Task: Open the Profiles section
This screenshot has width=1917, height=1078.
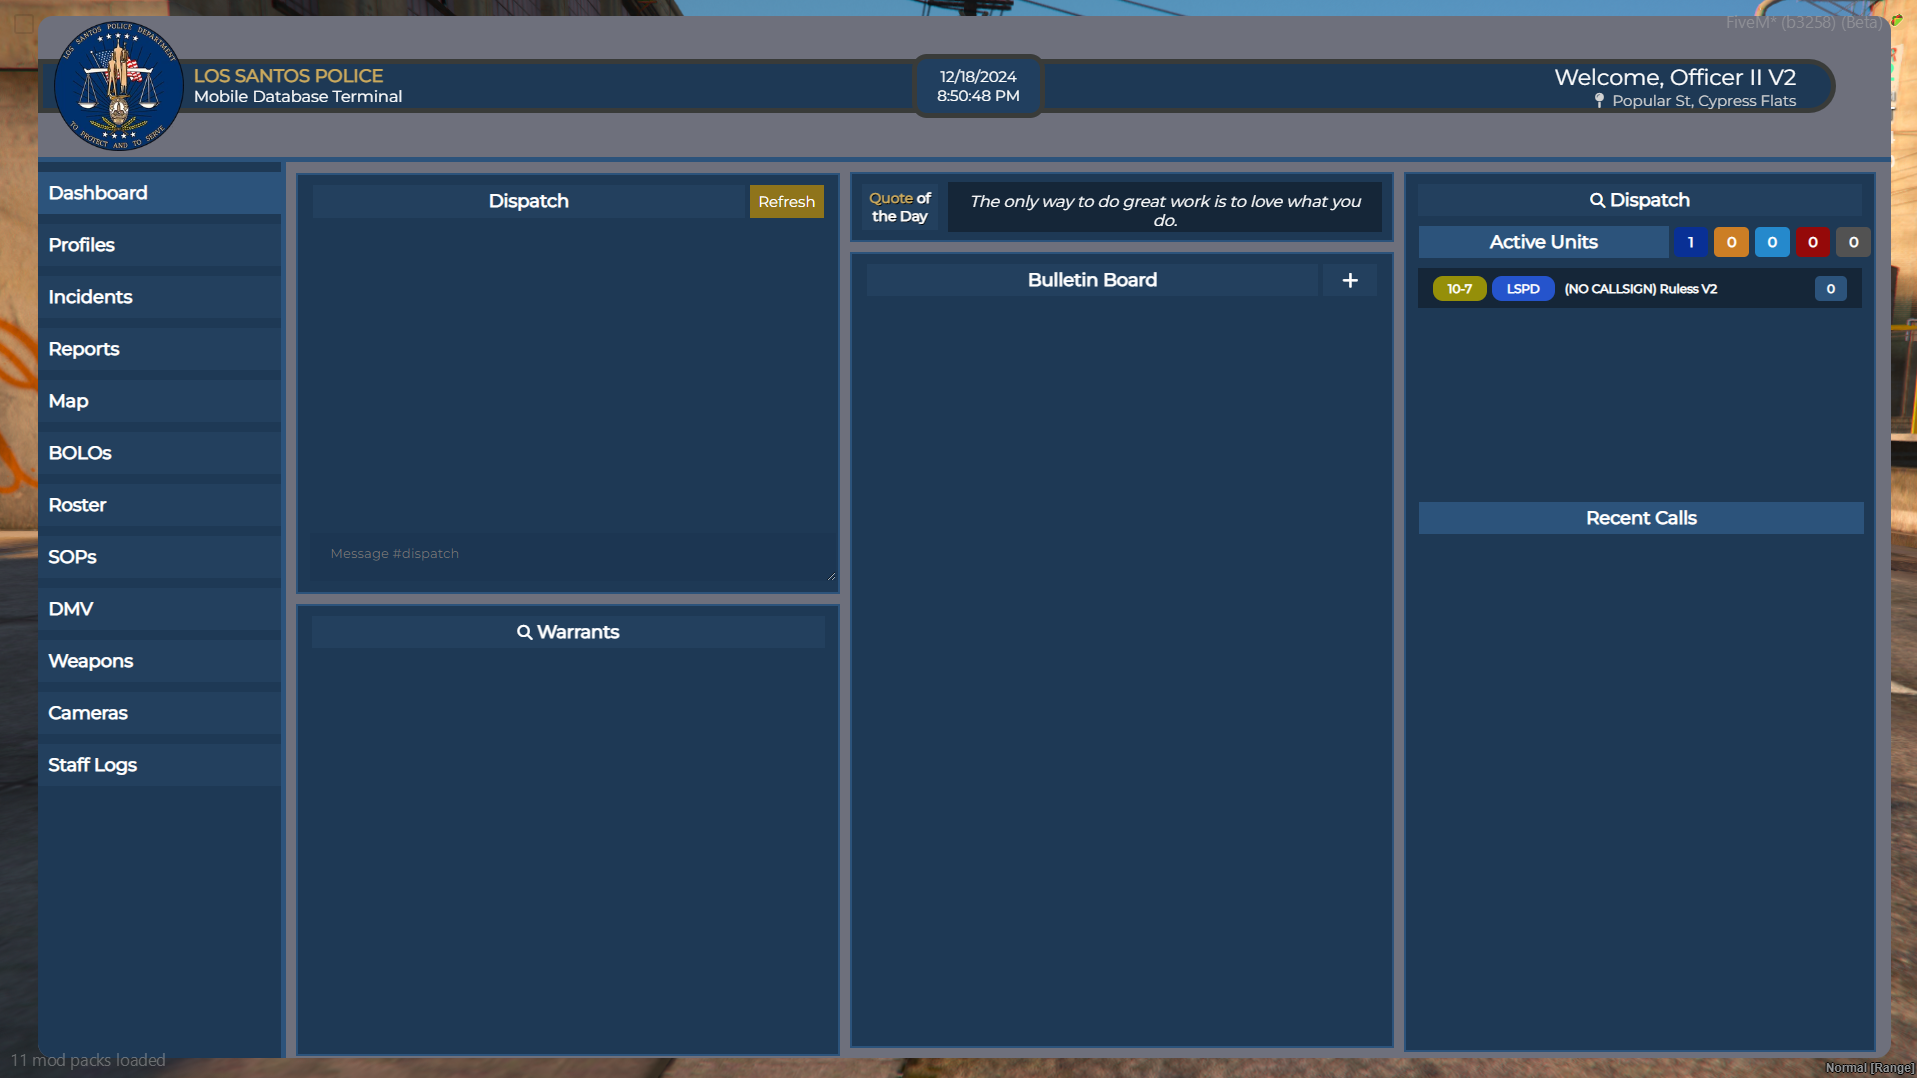Action: (160, 245)
